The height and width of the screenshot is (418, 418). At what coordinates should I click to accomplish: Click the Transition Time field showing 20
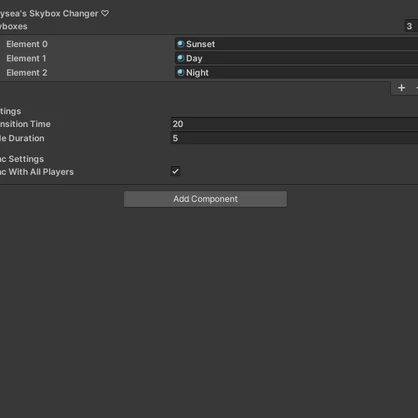coord(295,124)
